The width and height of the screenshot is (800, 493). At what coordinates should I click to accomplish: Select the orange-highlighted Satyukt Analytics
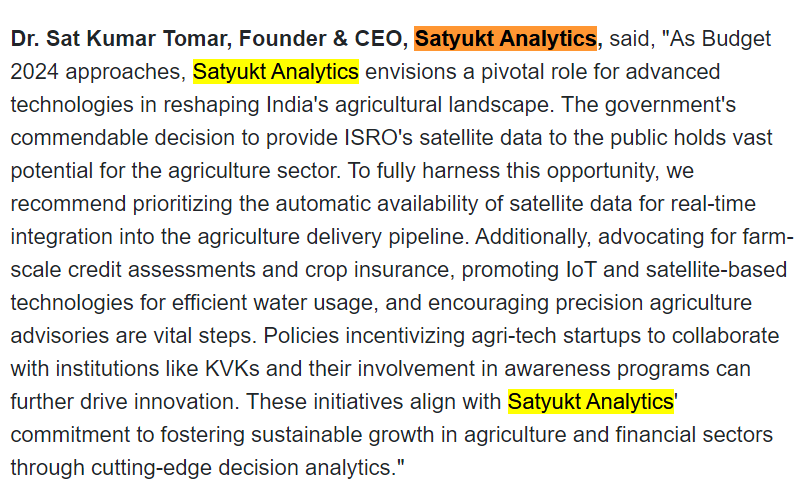(505, 40)
